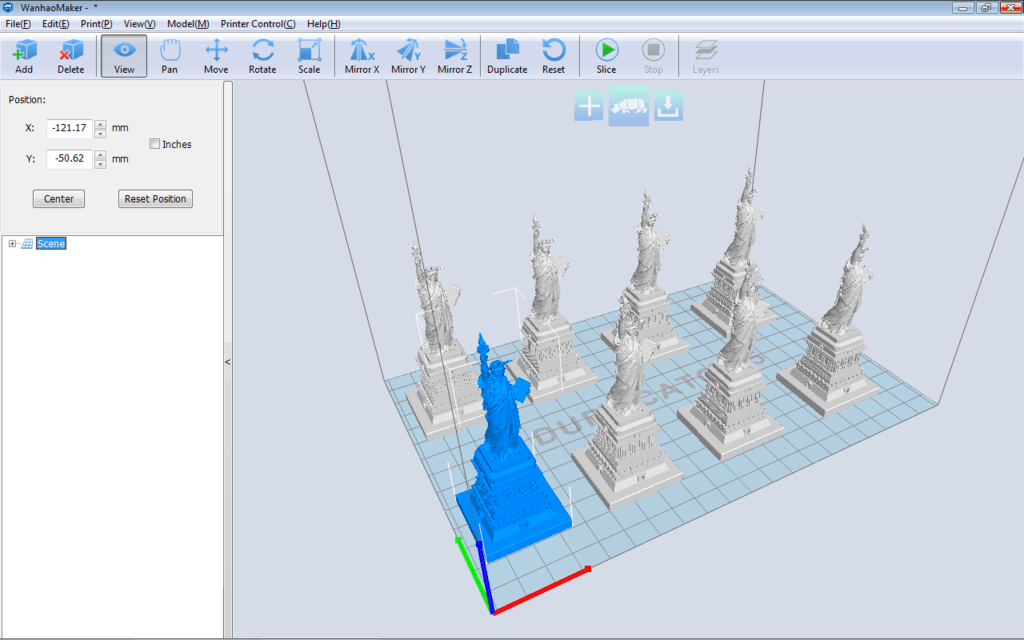Open the Model menu
The height and width of the screenshot is (640, 1024).
click(x=188, y=24)
